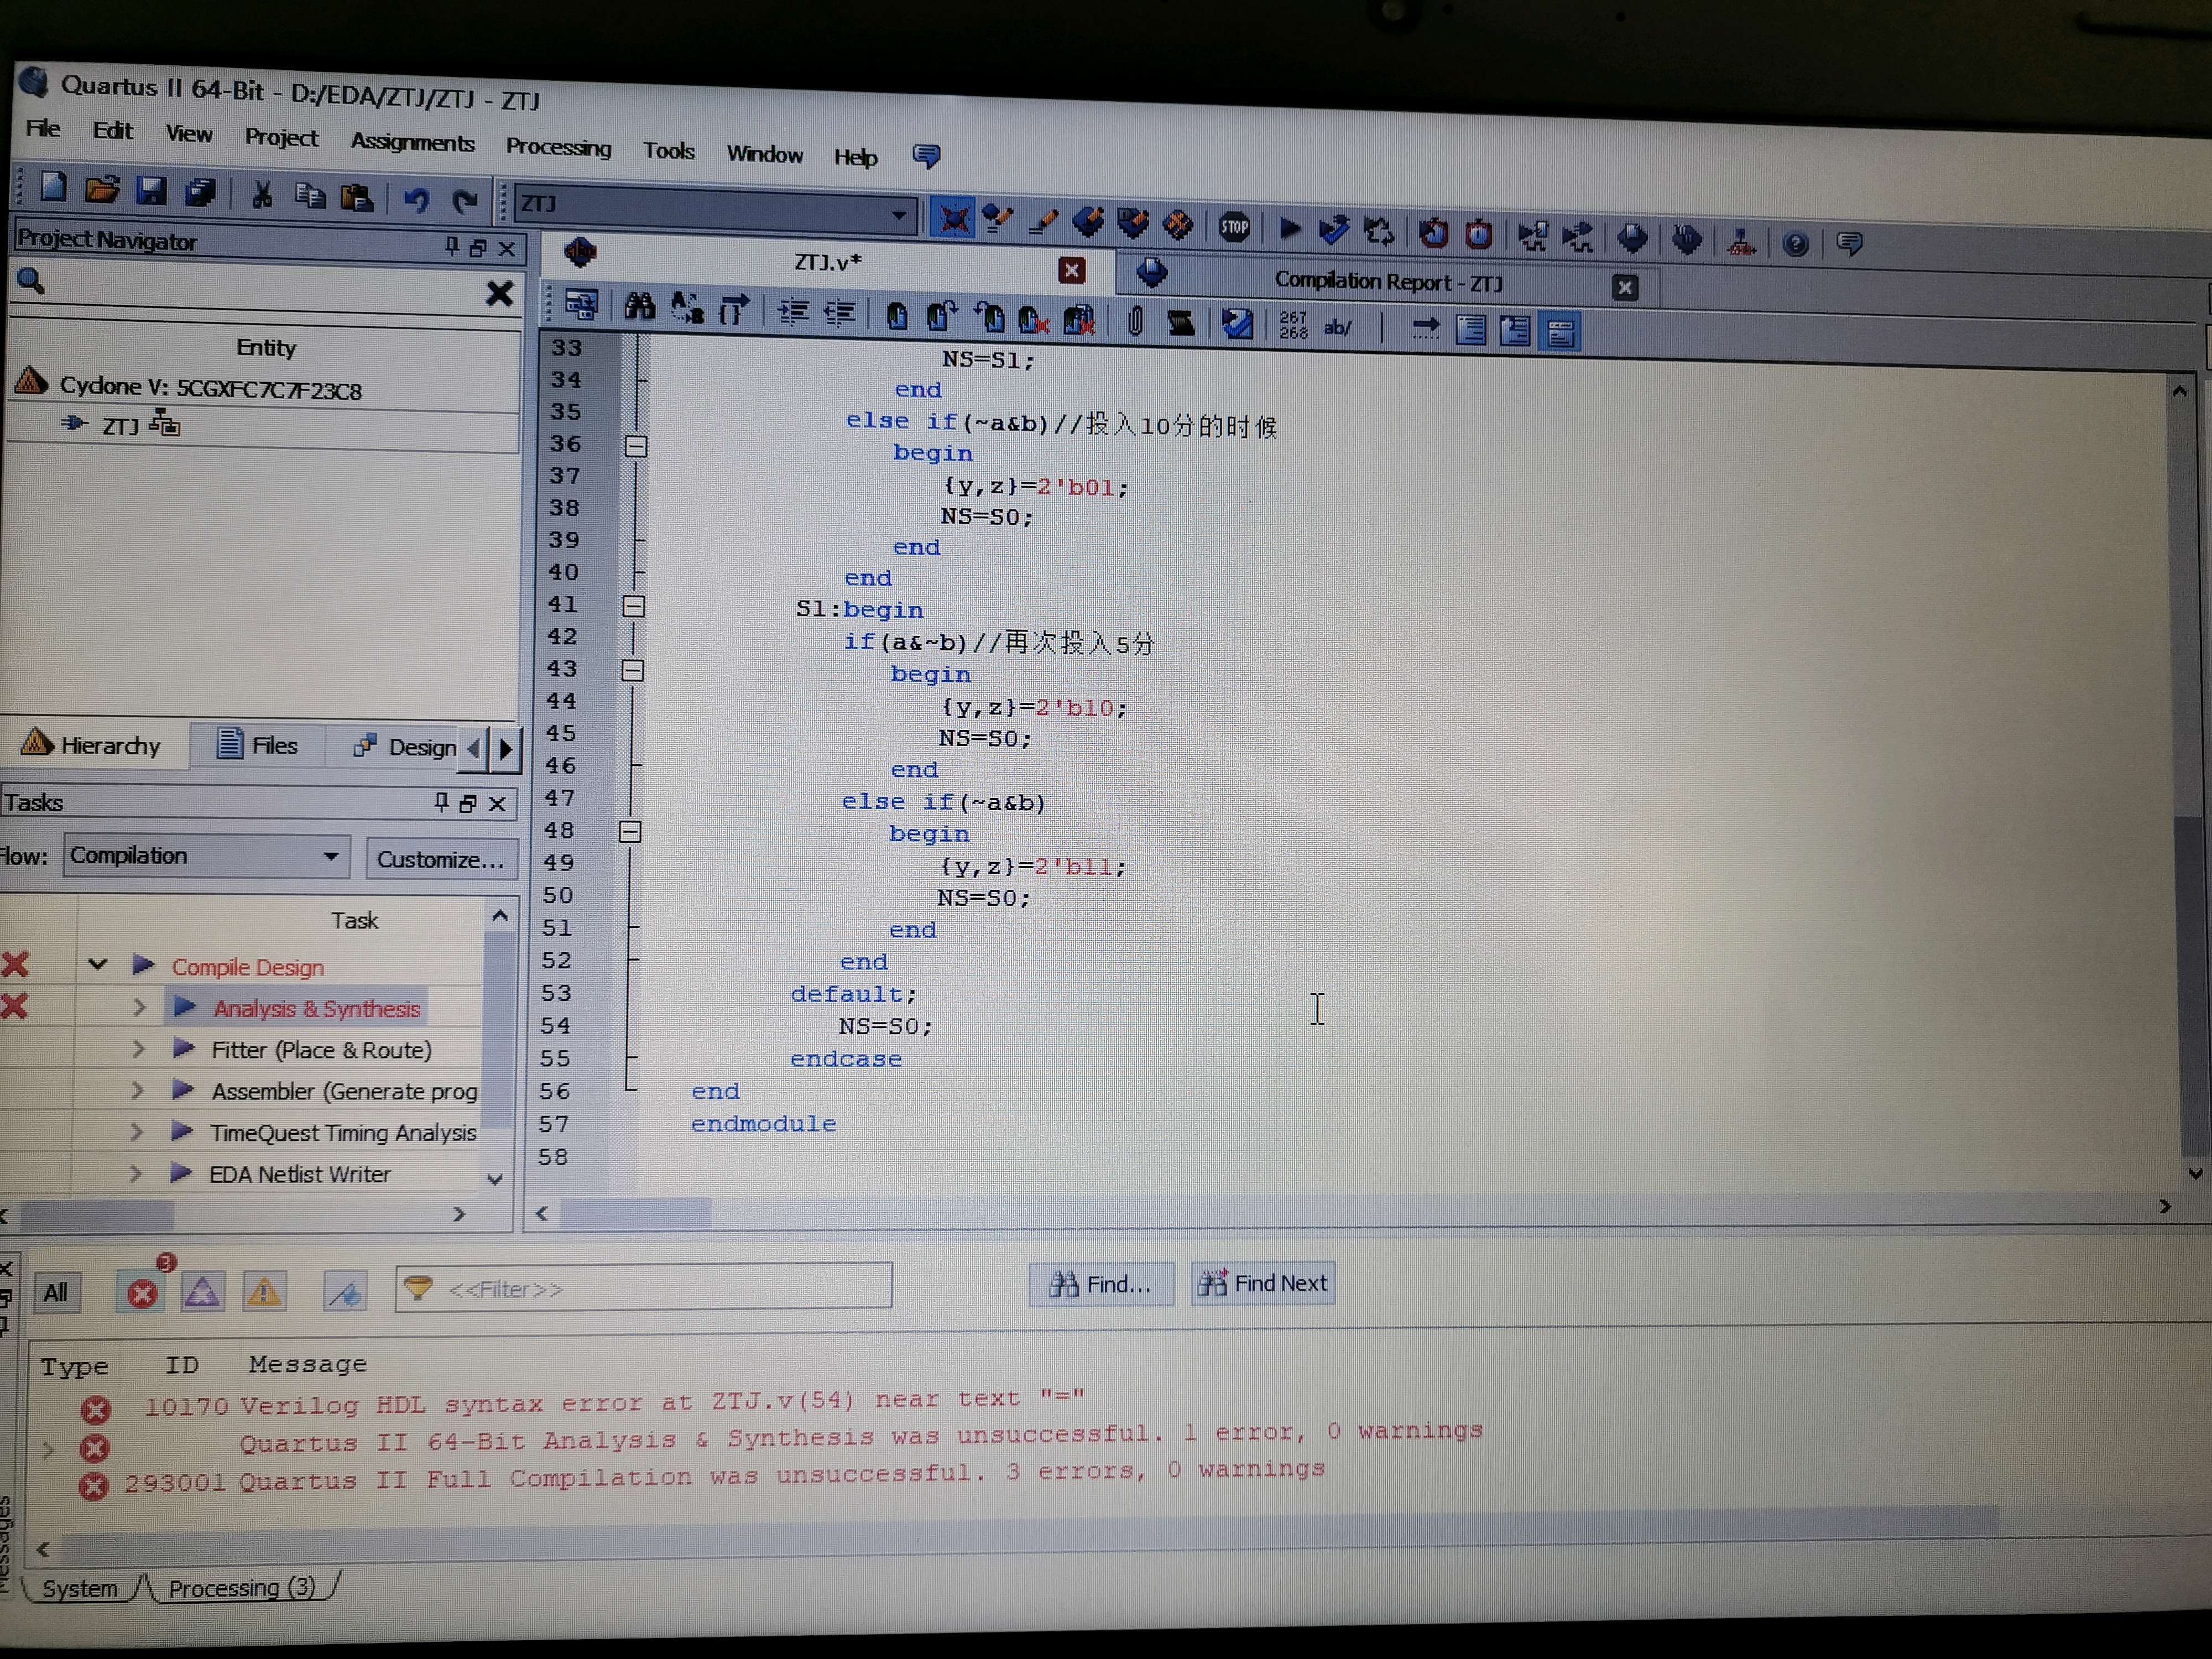Click the Stop Processing icon
Screen dimensions: 2212x1659
(1234, 227)
